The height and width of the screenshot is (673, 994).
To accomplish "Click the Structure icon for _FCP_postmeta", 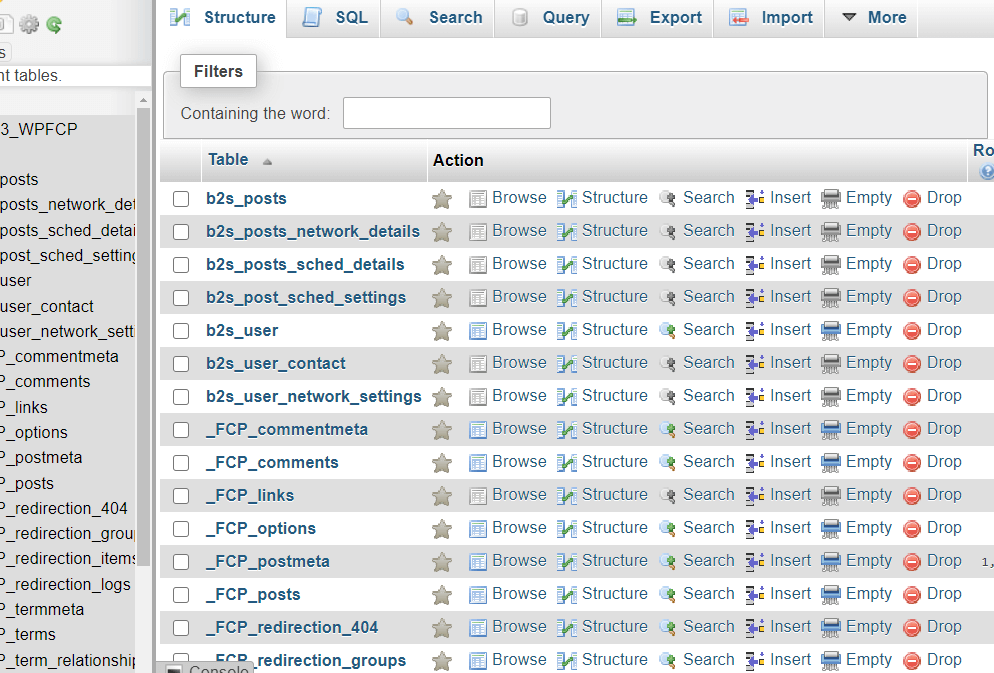I will click(x=567, y=561).
